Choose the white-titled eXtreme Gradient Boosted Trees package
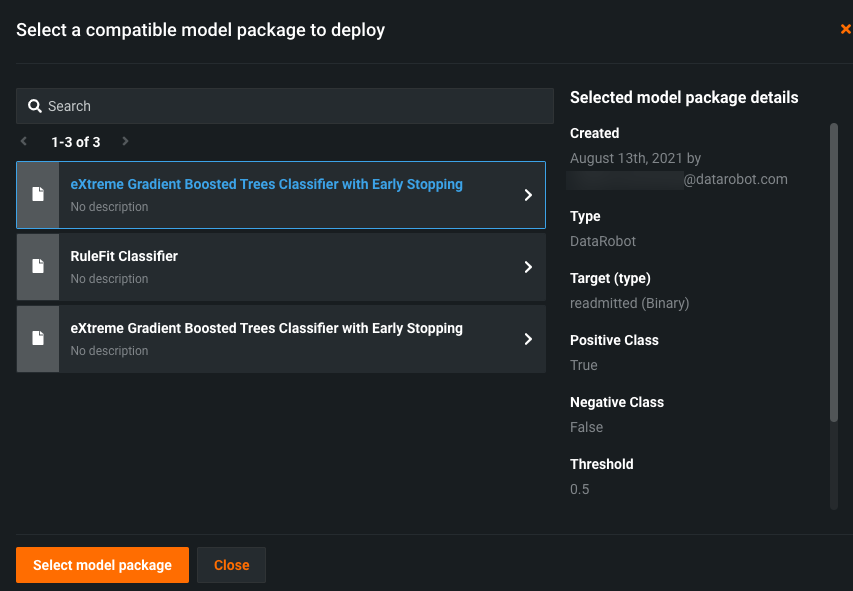The image size is (853, 591). [266, 328]
